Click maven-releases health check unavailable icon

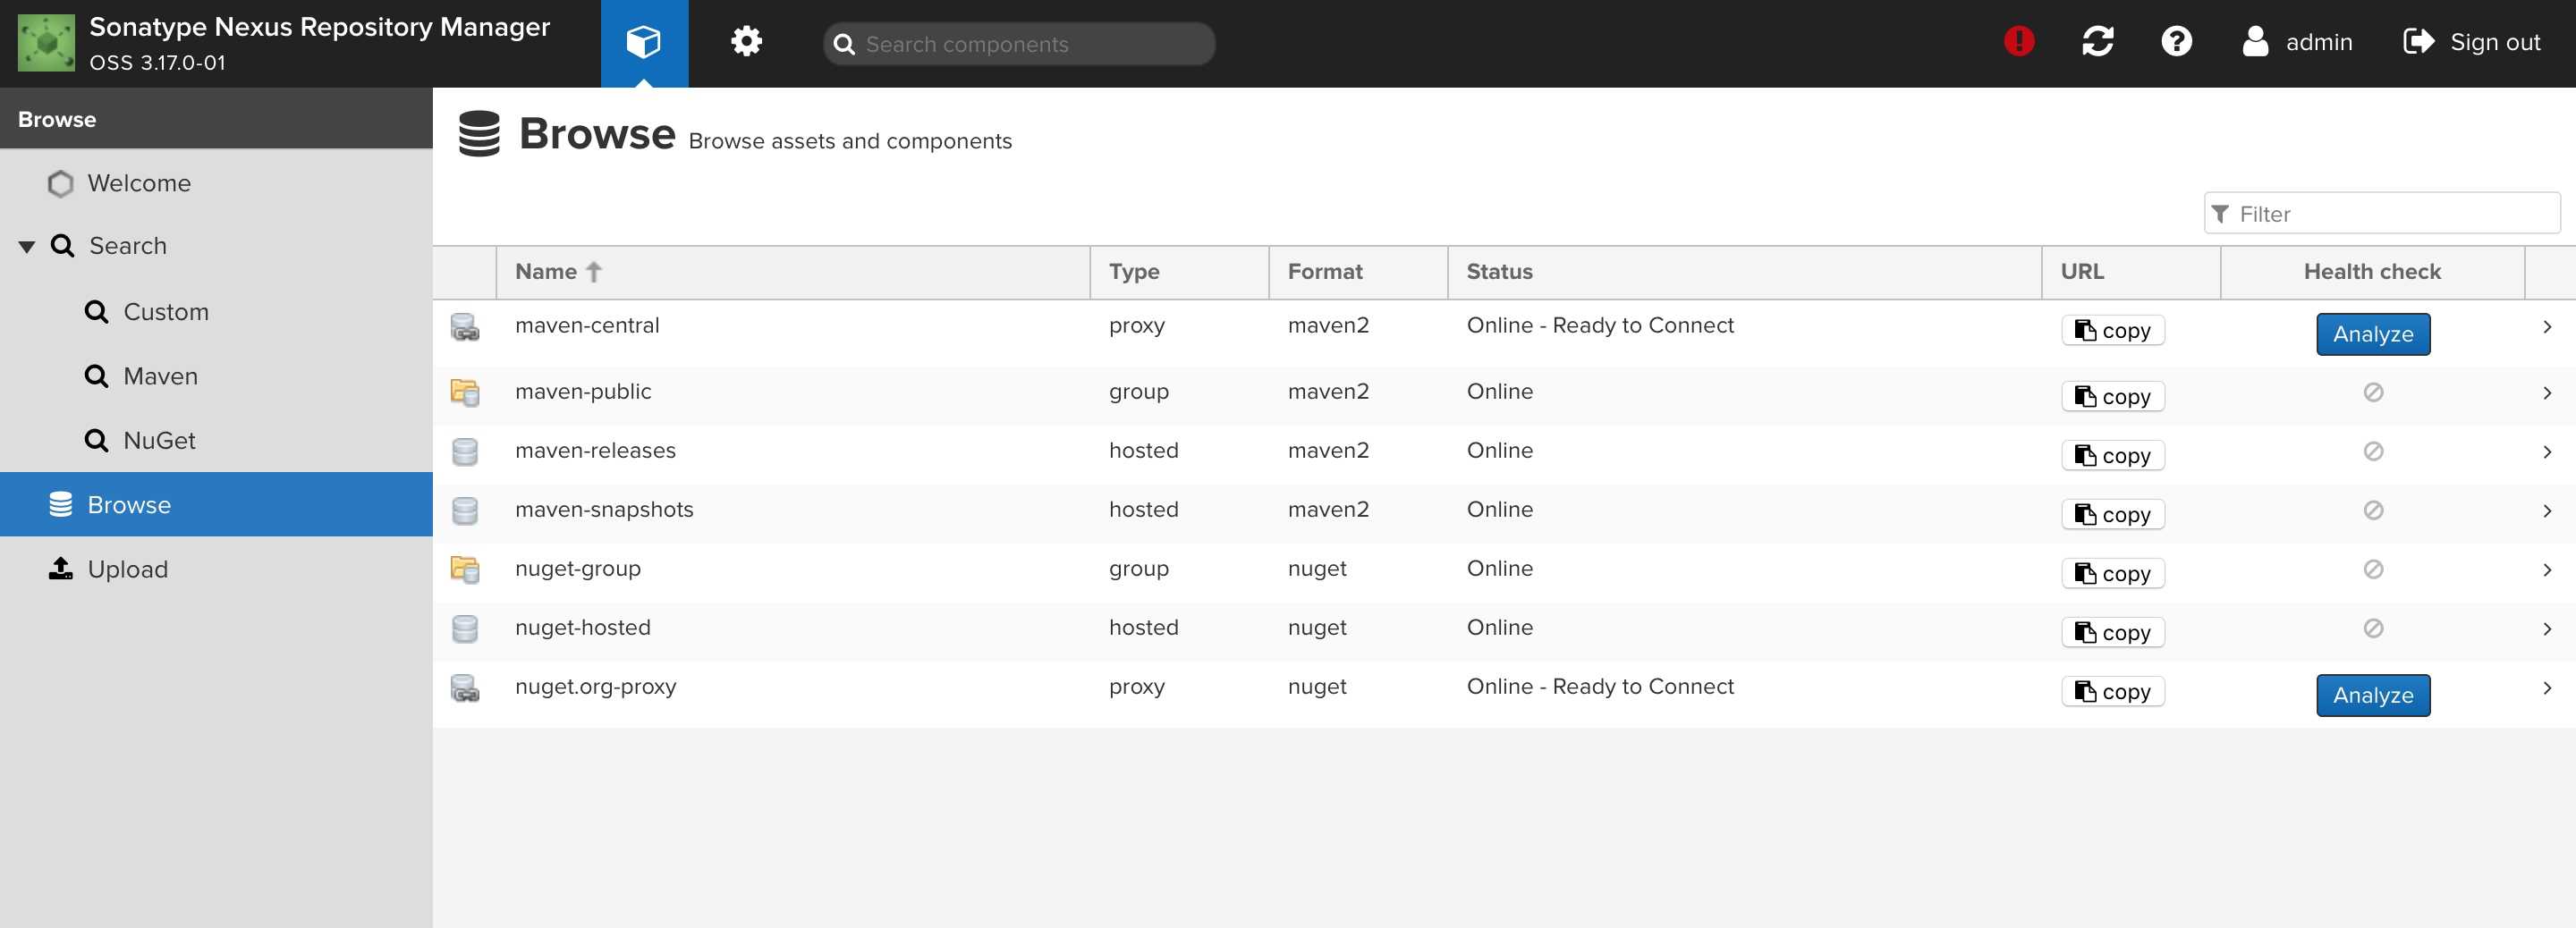tap(2373, 451)
